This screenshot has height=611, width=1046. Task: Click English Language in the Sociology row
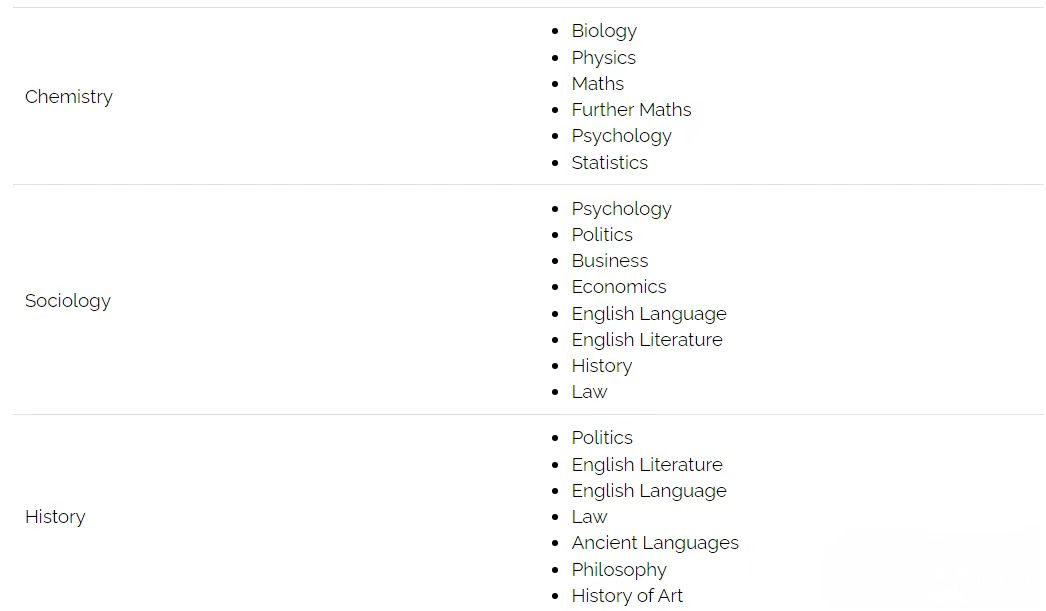point(648,314)
